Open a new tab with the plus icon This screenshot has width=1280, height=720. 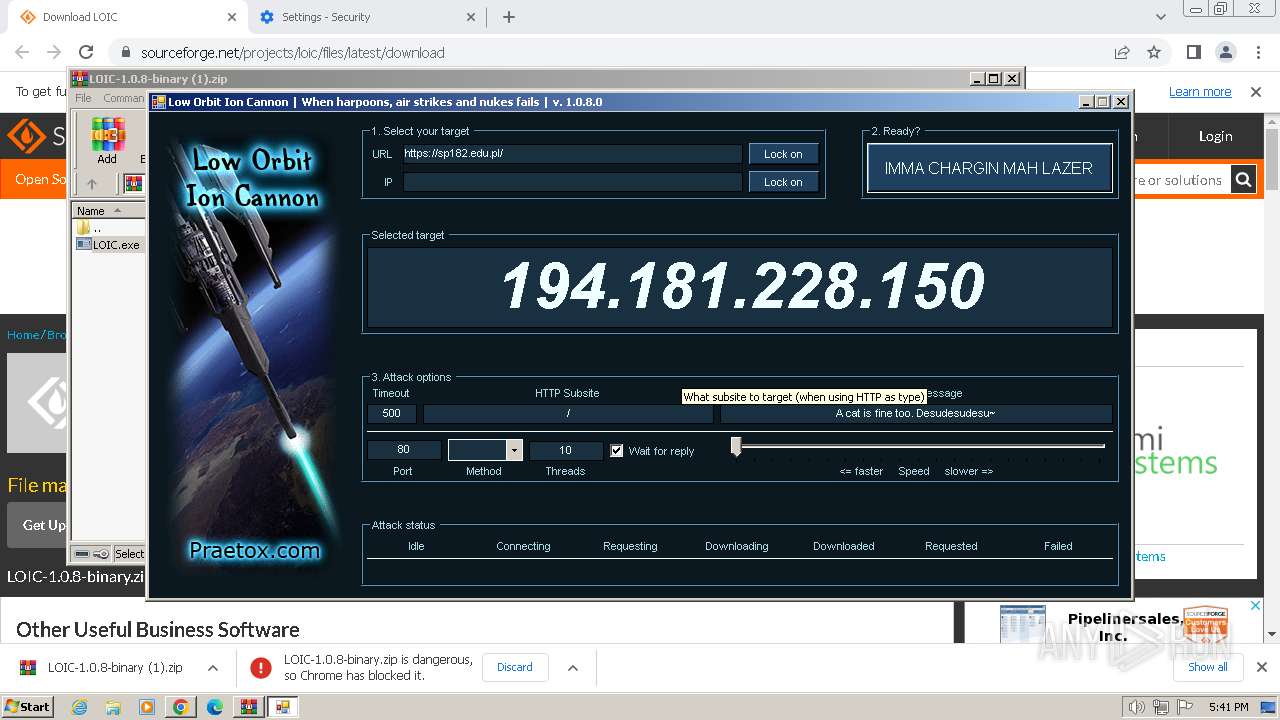point(509,17)
